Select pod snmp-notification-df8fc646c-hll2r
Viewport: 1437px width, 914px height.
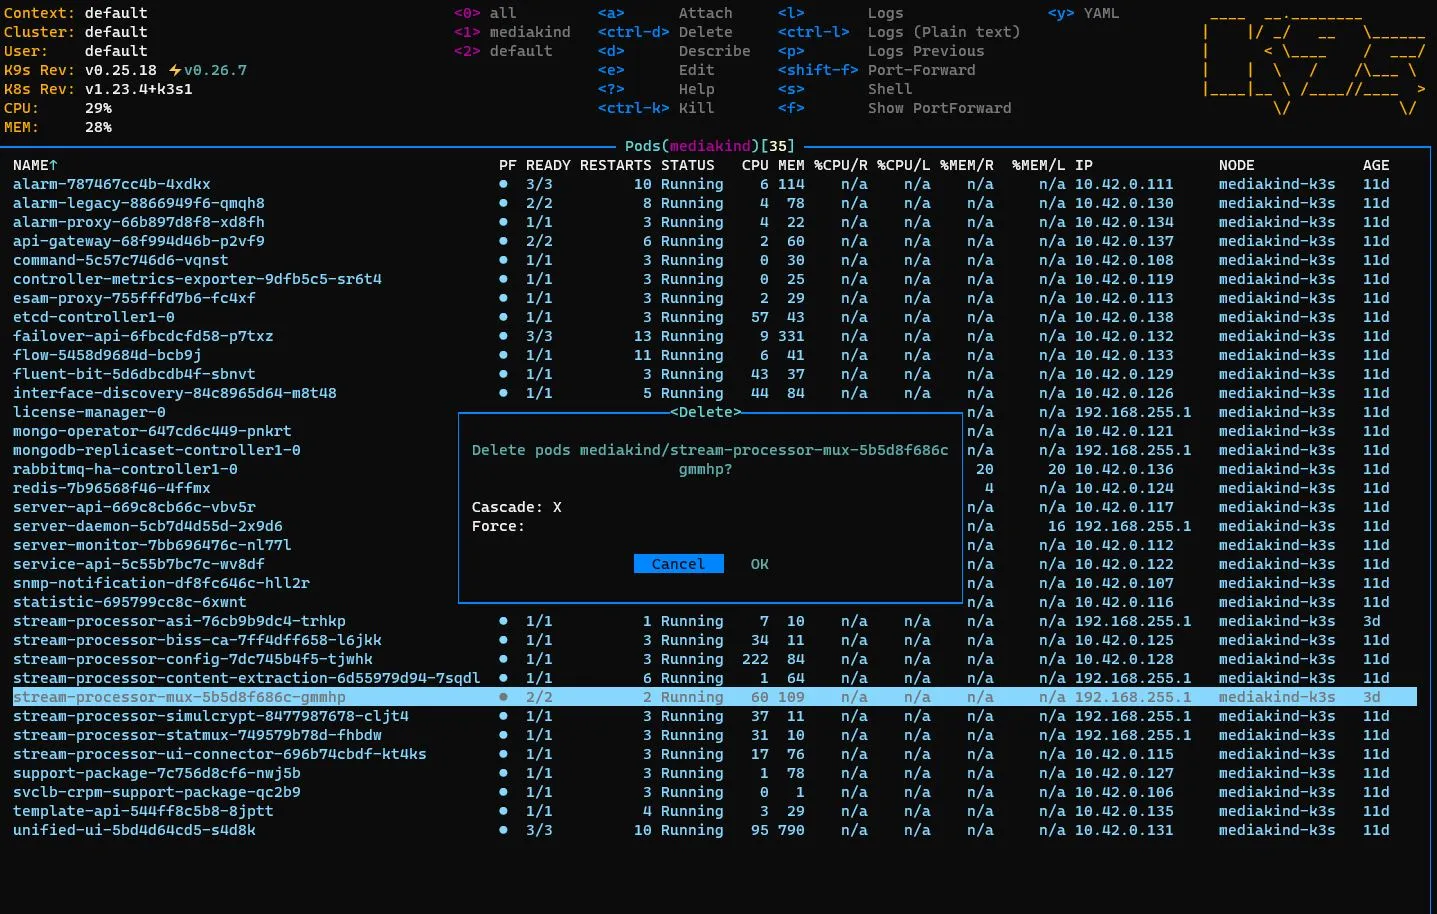pyautogui.click(x=161, y=583)
